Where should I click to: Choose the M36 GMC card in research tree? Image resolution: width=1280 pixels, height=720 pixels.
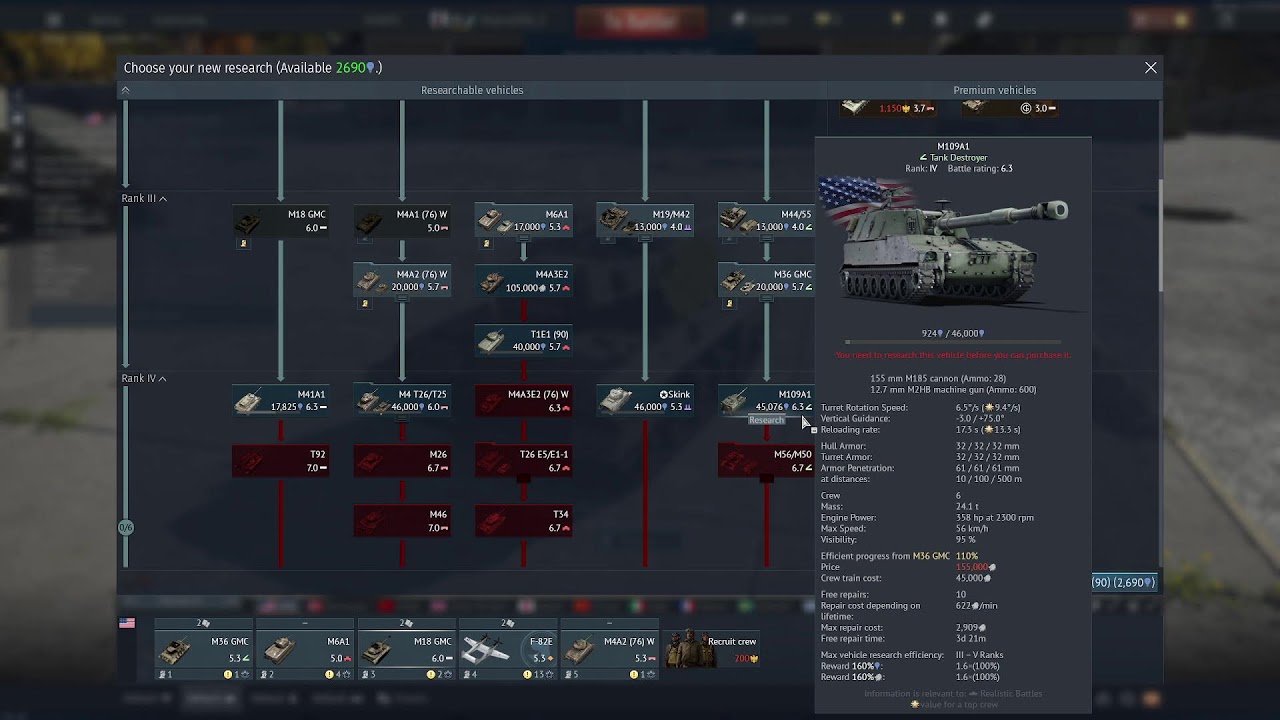coord(766,281)
